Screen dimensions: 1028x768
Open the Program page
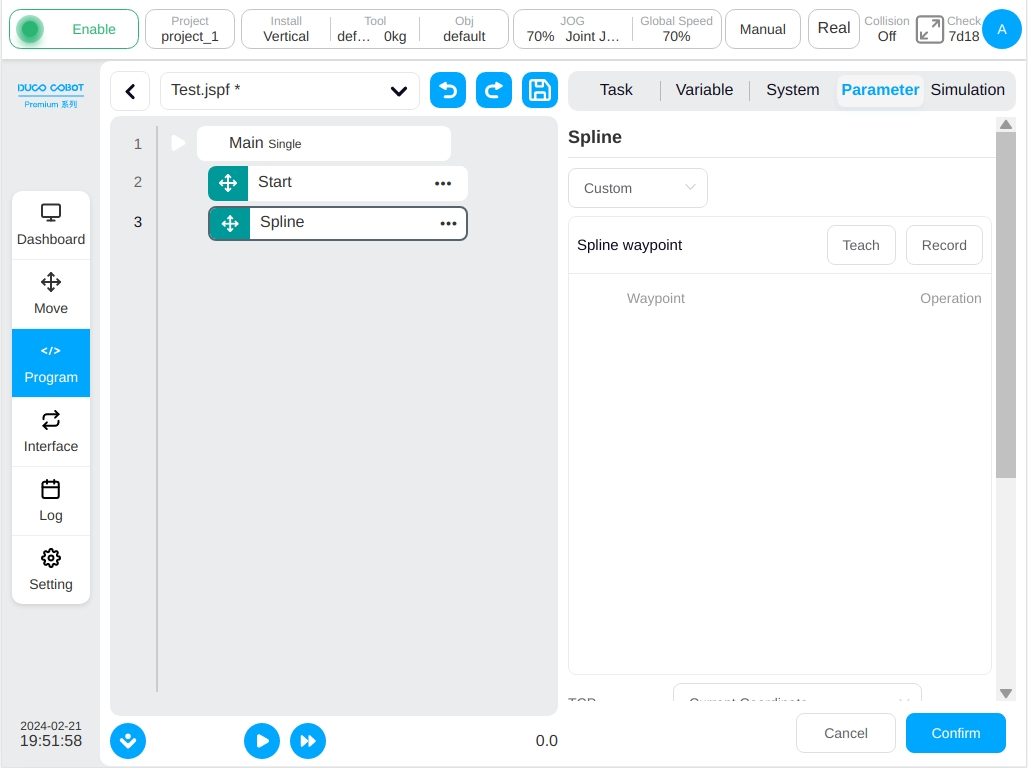50,363
